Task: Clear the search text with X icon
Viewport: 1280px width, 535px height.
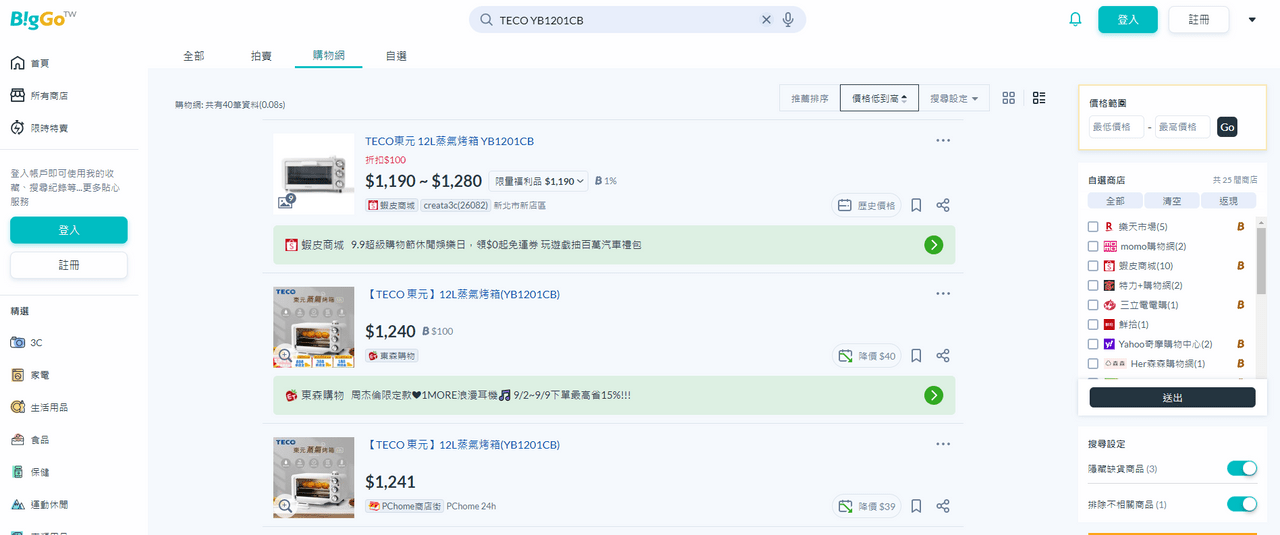Action: tap(767, 20)
